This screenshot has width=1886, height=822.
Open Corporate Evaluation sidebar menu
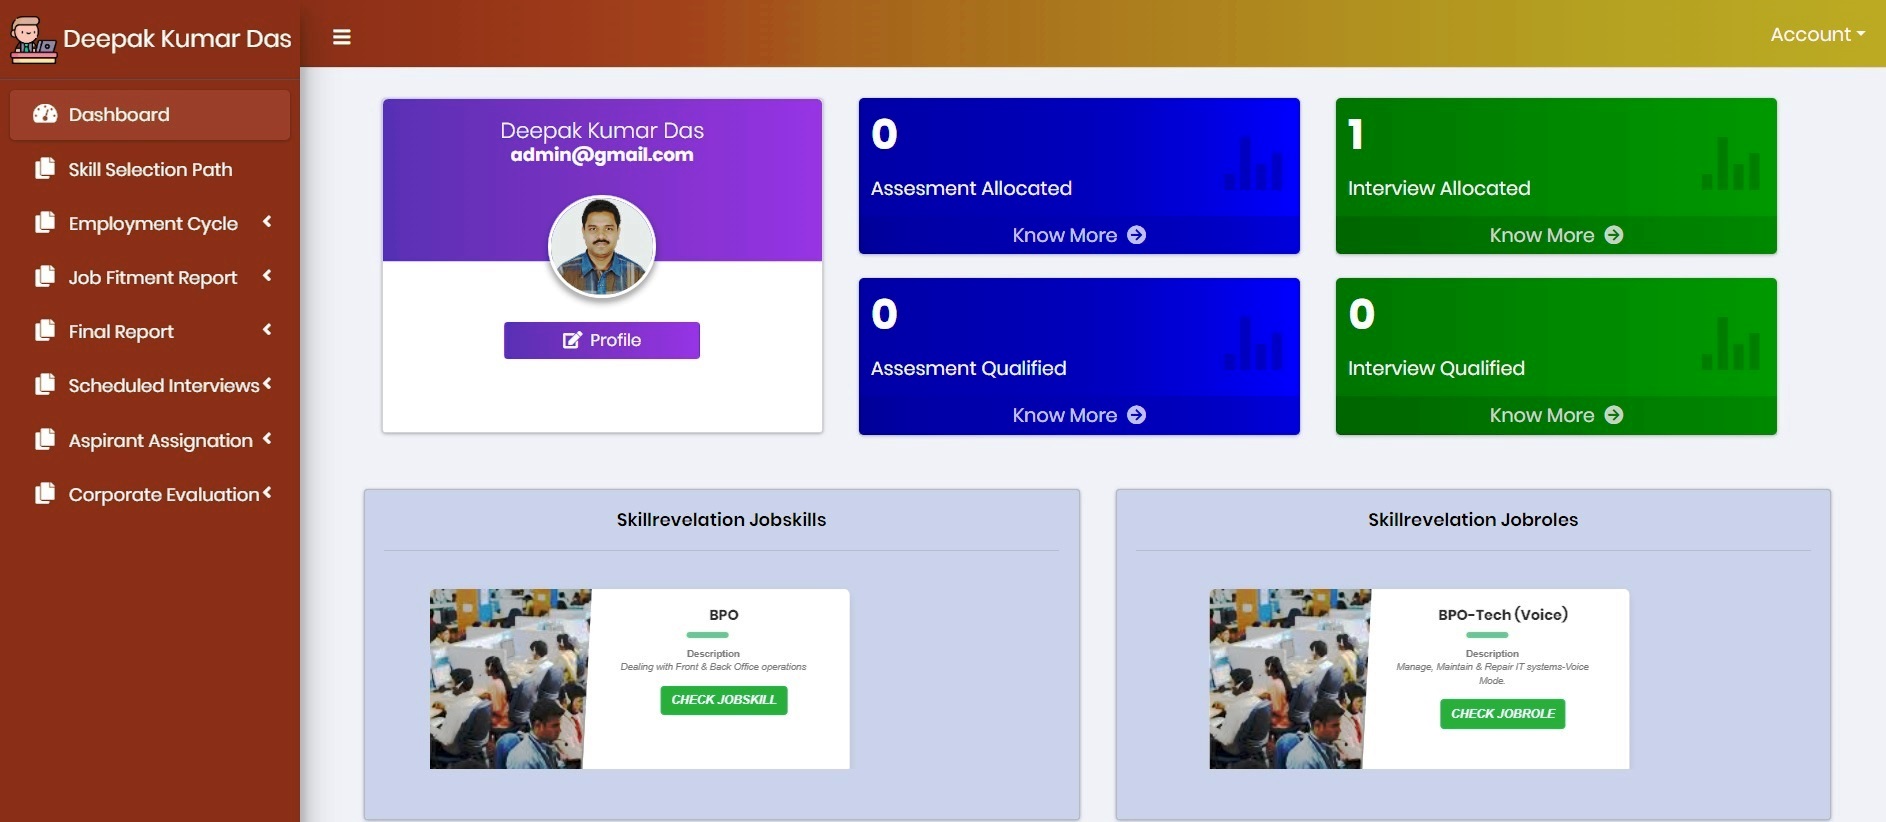pyautogui.click(x=150, y=494)
